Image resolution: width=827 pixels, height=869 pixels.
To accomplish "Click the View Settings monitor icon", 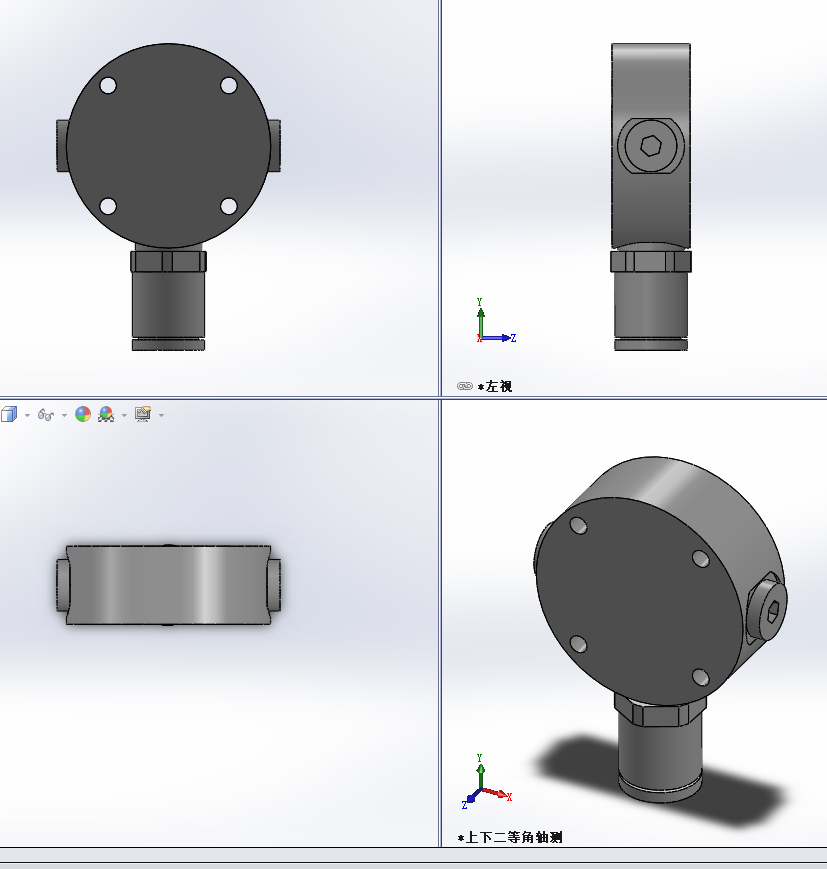I will 143,414.
